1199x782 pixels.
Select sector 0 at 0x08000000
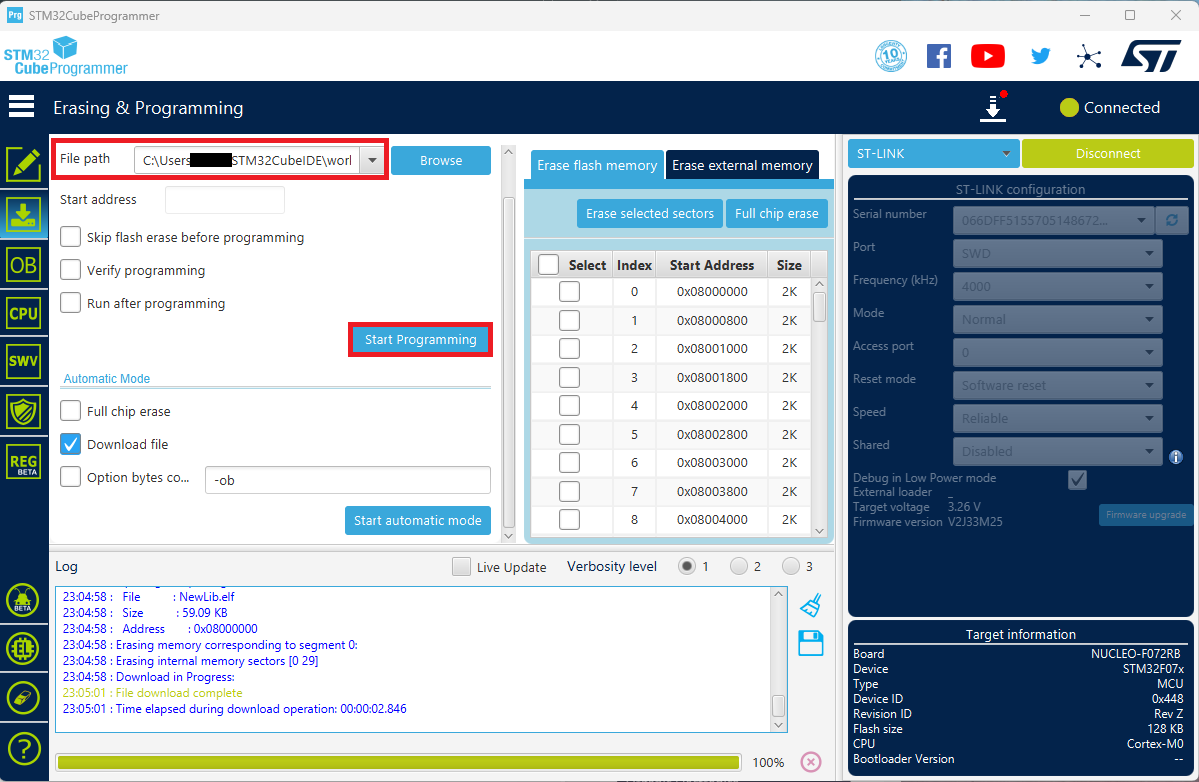click(569, 291)
